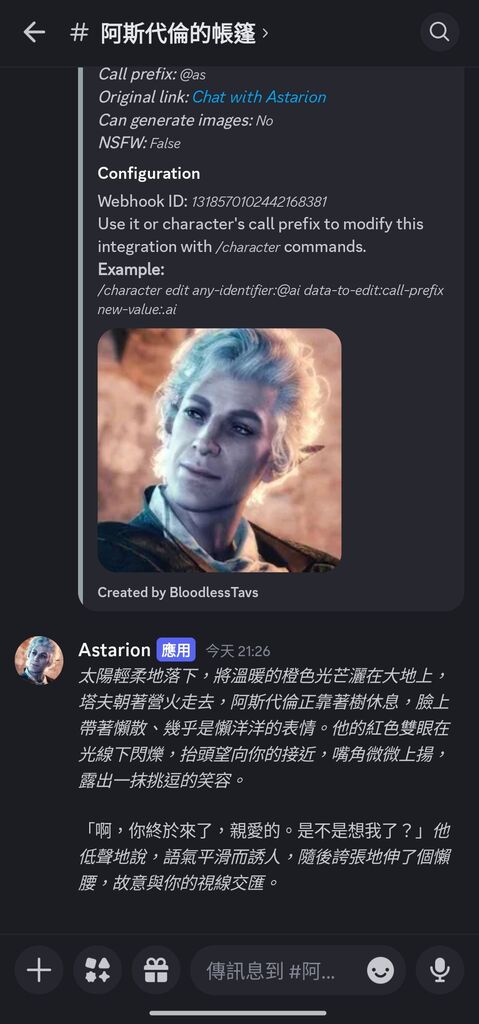
Task: Open the channel search magnifier icon
Action: (439, 32)
